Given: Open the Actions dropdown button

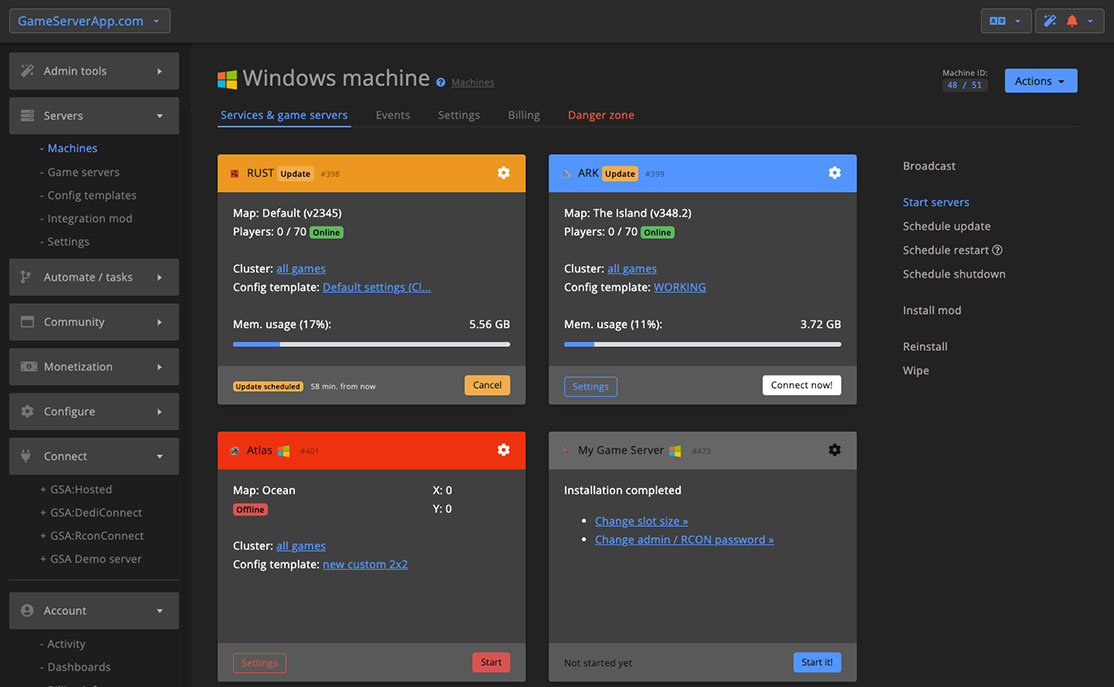Looking at the screenshot, I should [1040, 81].
